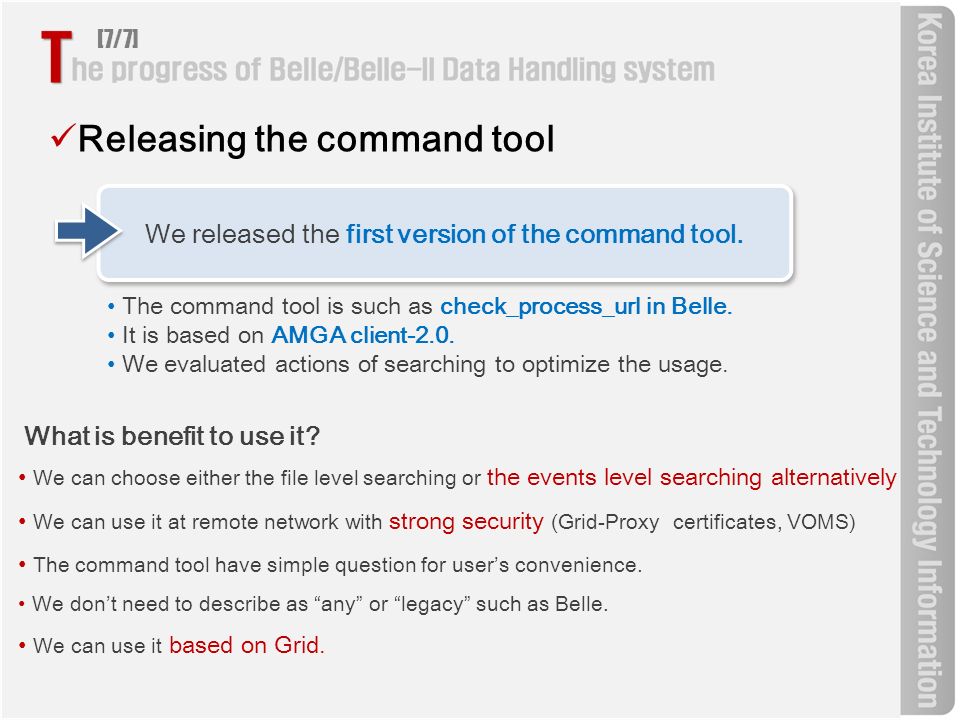Click the bullet mentioning "any" or "legacy"

pyautogui.click(x=313, y=604)
